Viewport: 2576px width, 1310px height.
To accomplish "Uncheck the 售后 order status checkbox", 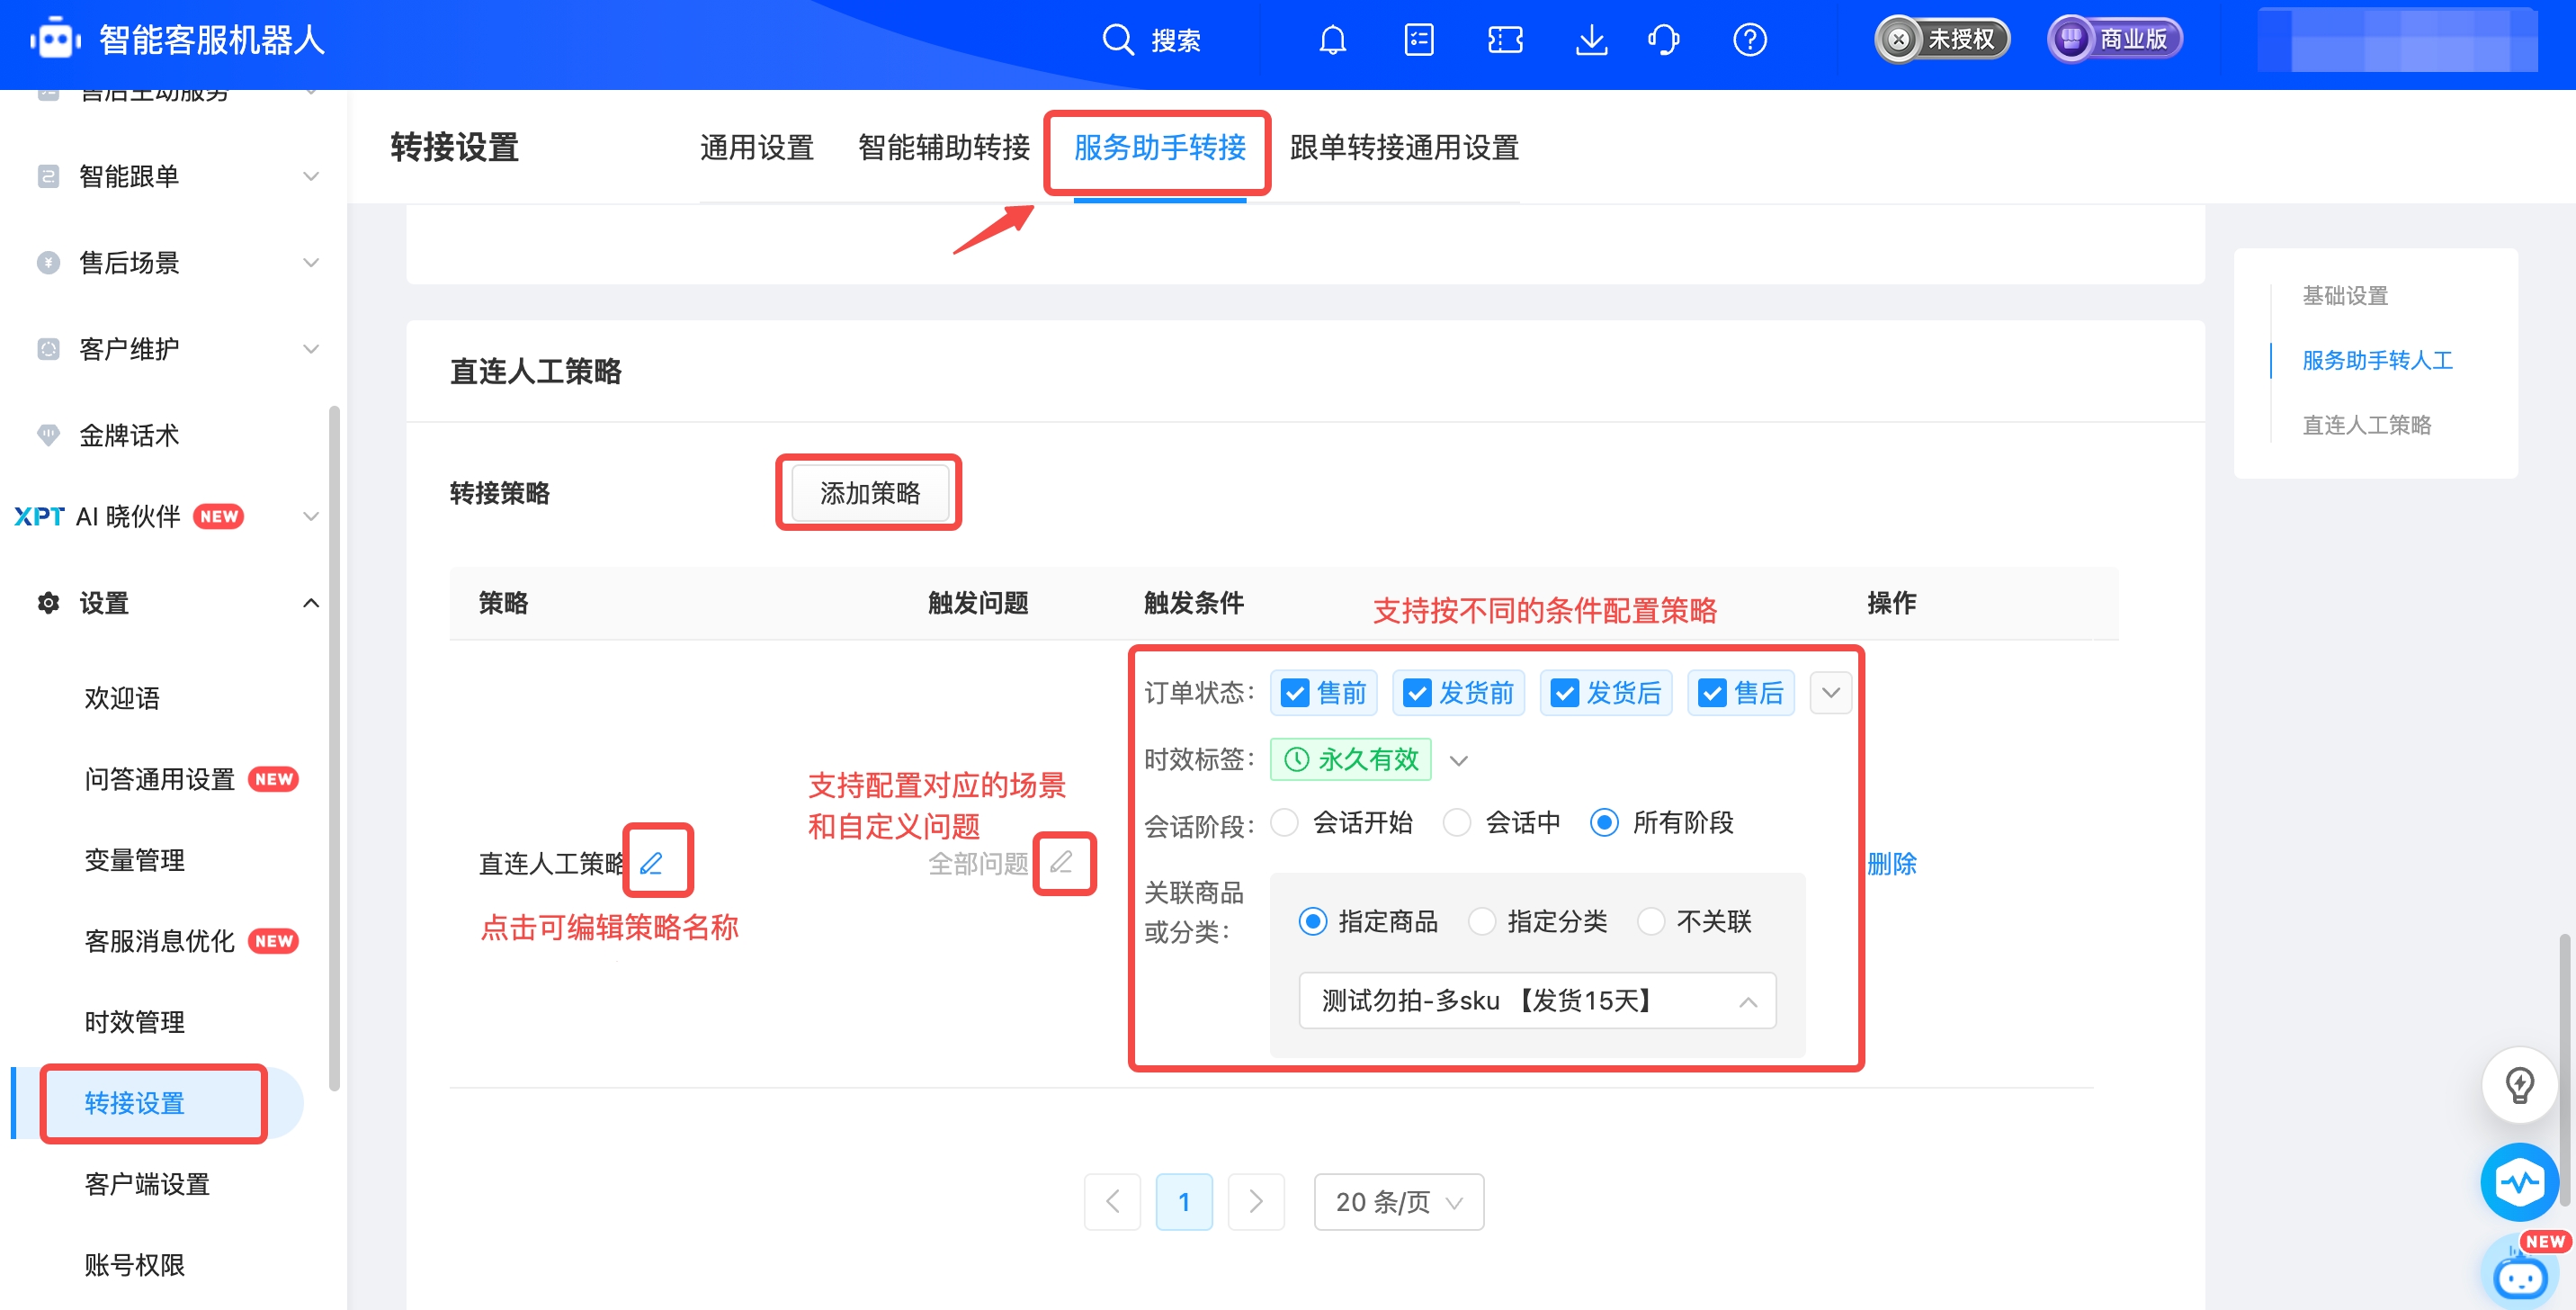I will tap(1712, 693).
